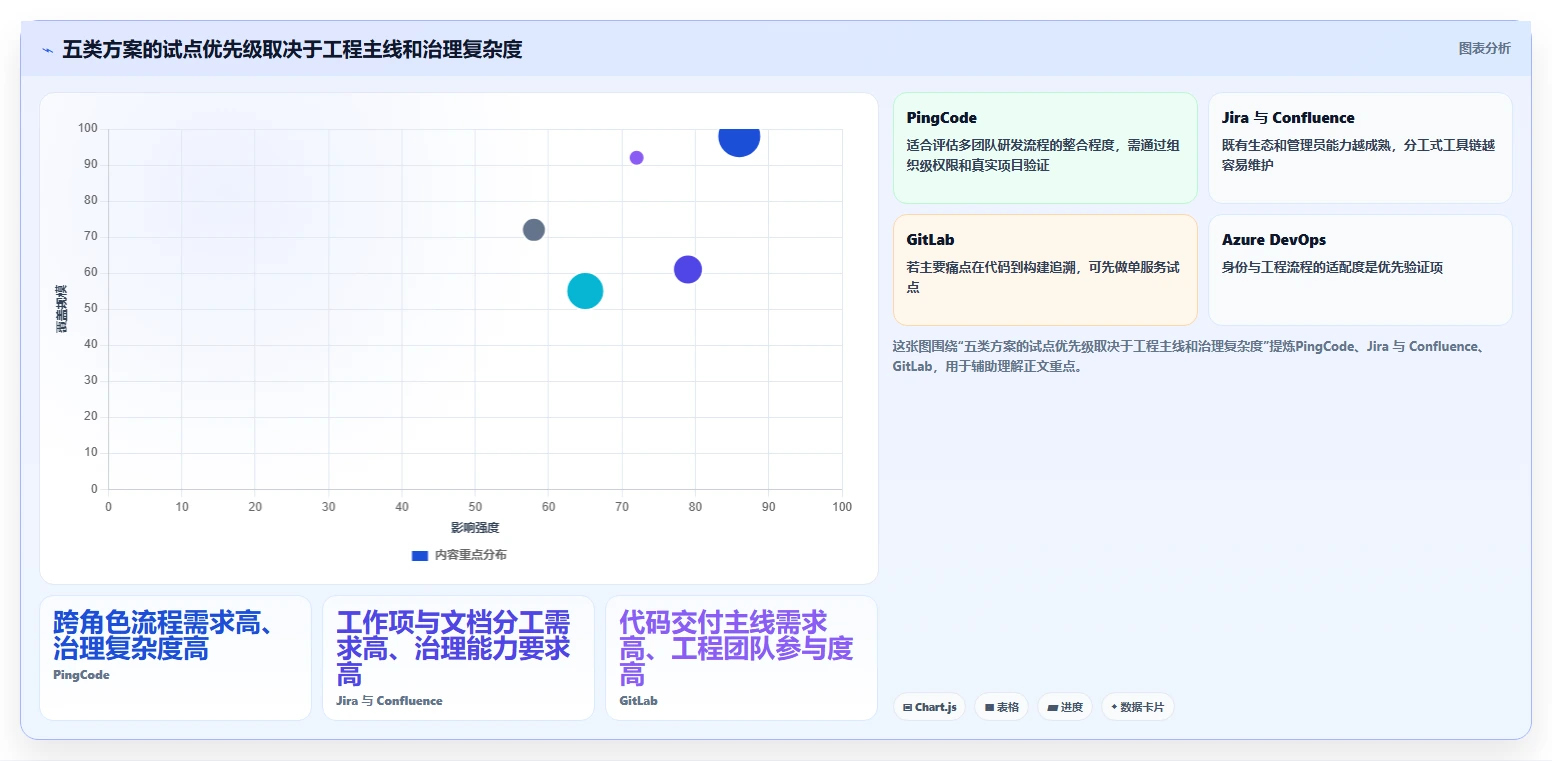Screen dimensions: 1552x761
Task: Click the GitLab label under third stat
Action: 638,701
